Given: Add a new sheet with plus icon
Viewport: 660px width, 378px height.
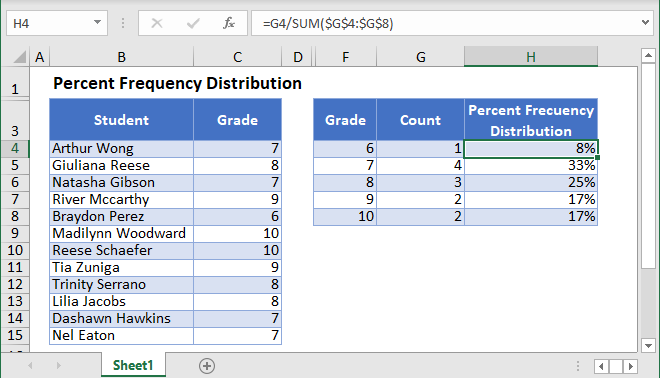Looking at the screenshot, I should tap(207, 366).
